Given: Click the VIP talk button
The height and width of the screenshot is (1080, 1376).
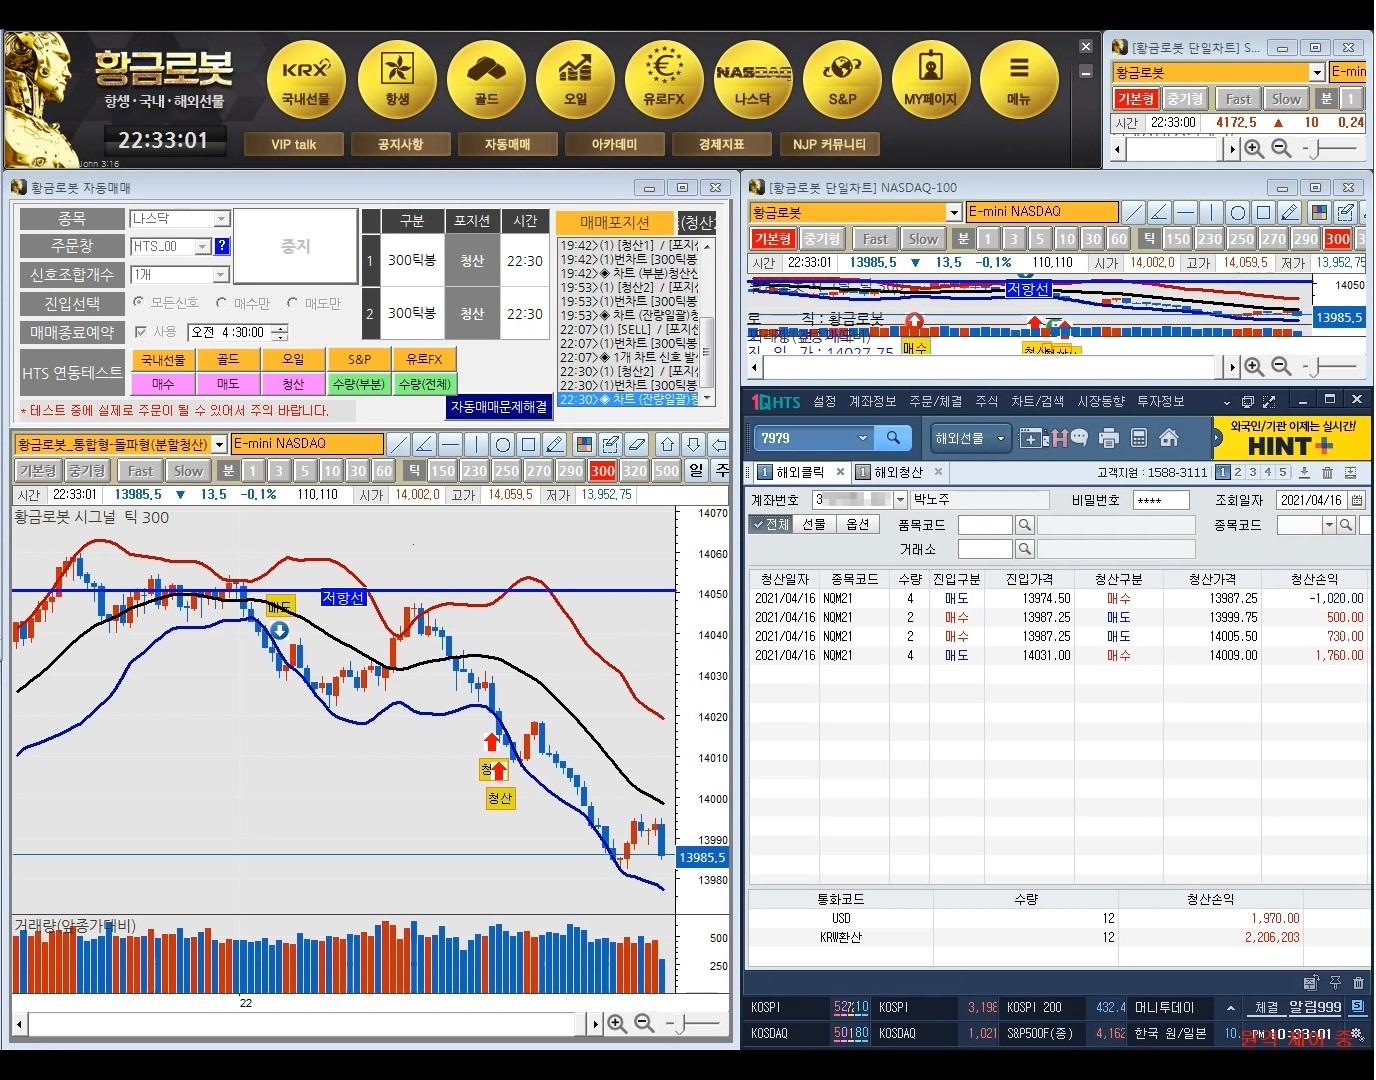Looking at the screenshot, I should pos(293,145).
